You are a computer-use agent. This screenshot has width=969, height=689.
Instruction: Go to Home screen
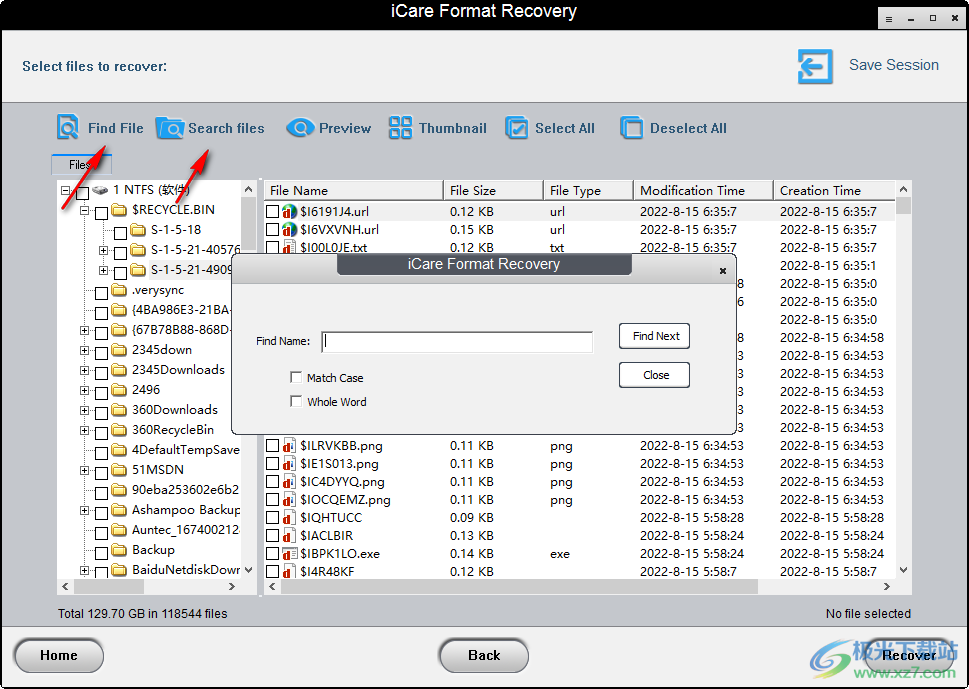point(59,656)
